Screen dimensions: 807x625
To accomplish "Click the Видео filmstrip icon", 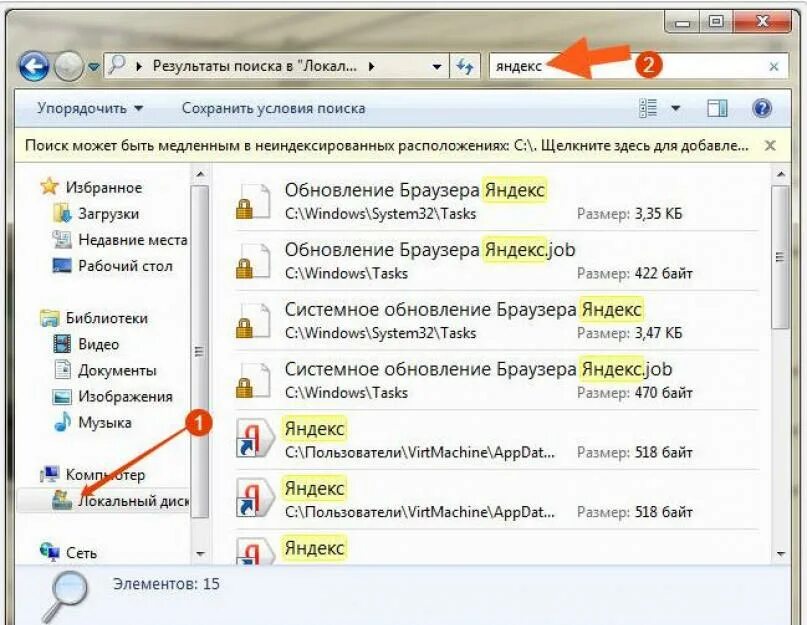I will pyautogui.click(x=62, y=344).
